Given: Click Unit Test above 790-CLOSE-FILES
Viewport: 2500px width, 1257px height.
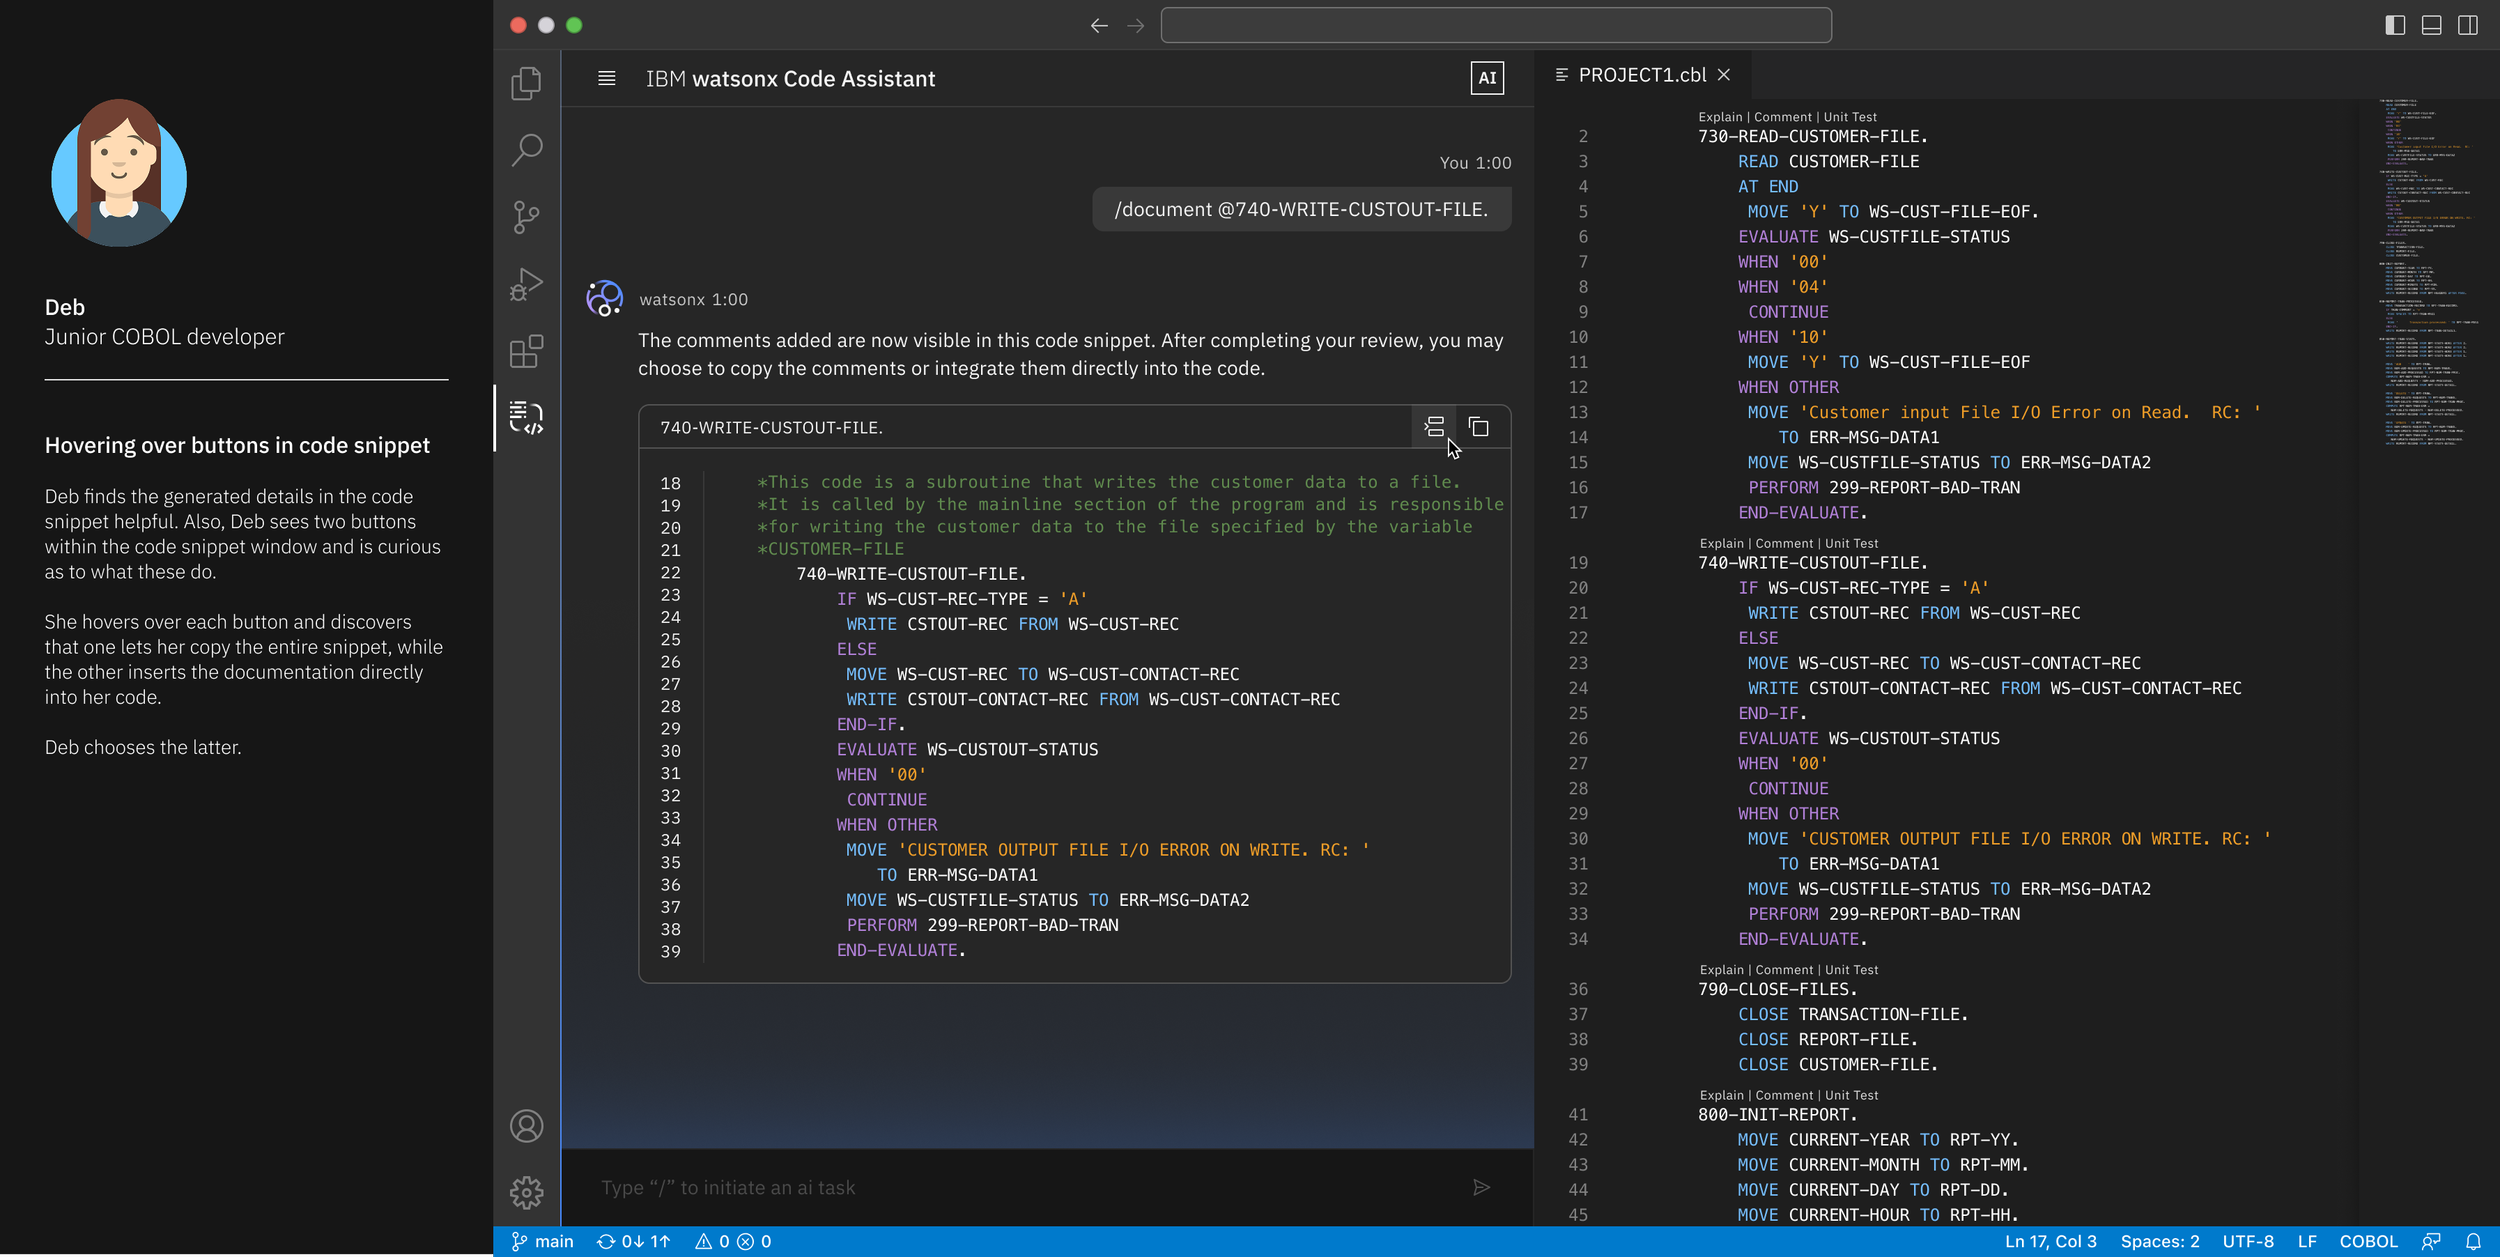Looking at the screenshot, I should [x=1851, y=969].
